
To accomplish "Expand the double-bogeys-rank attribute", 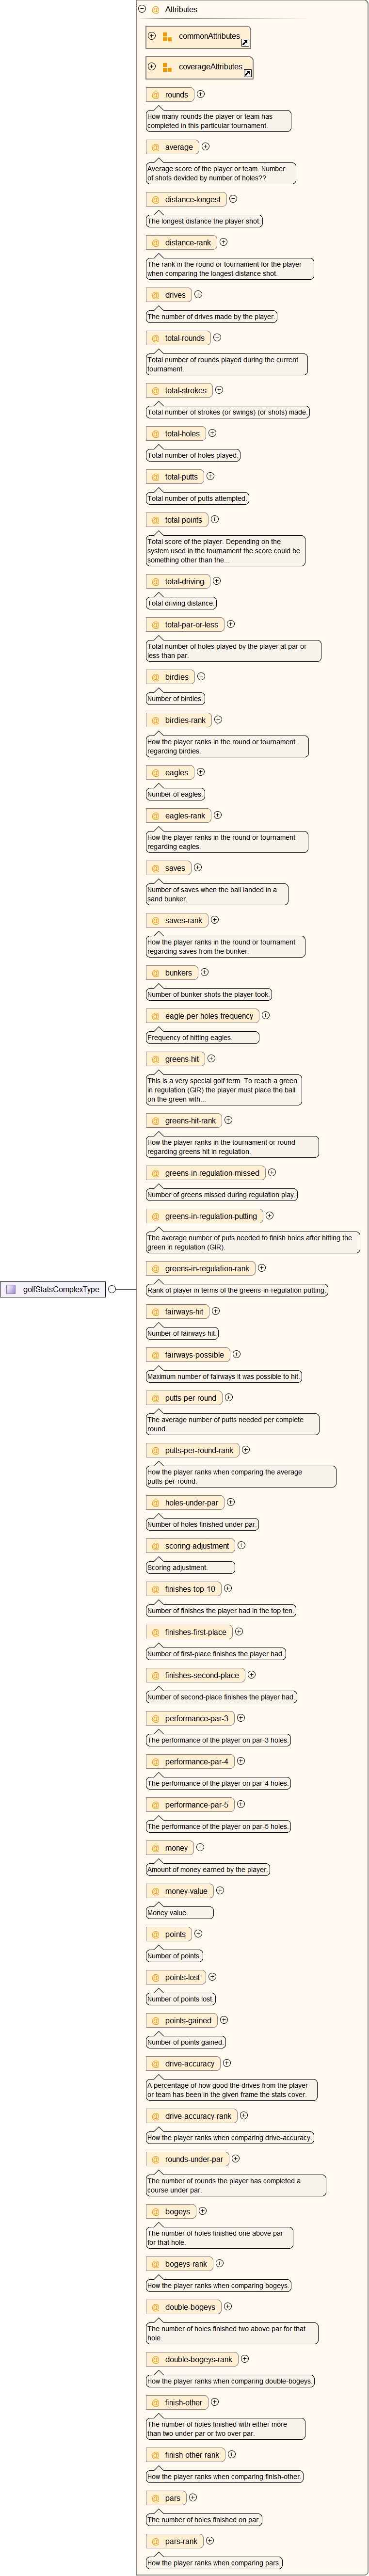I will 245,2359.
